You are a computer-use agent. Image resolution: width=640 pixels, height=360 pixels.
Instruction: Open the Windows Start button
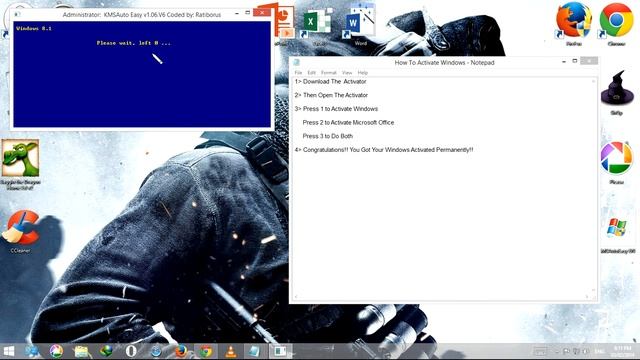[9, 351]
